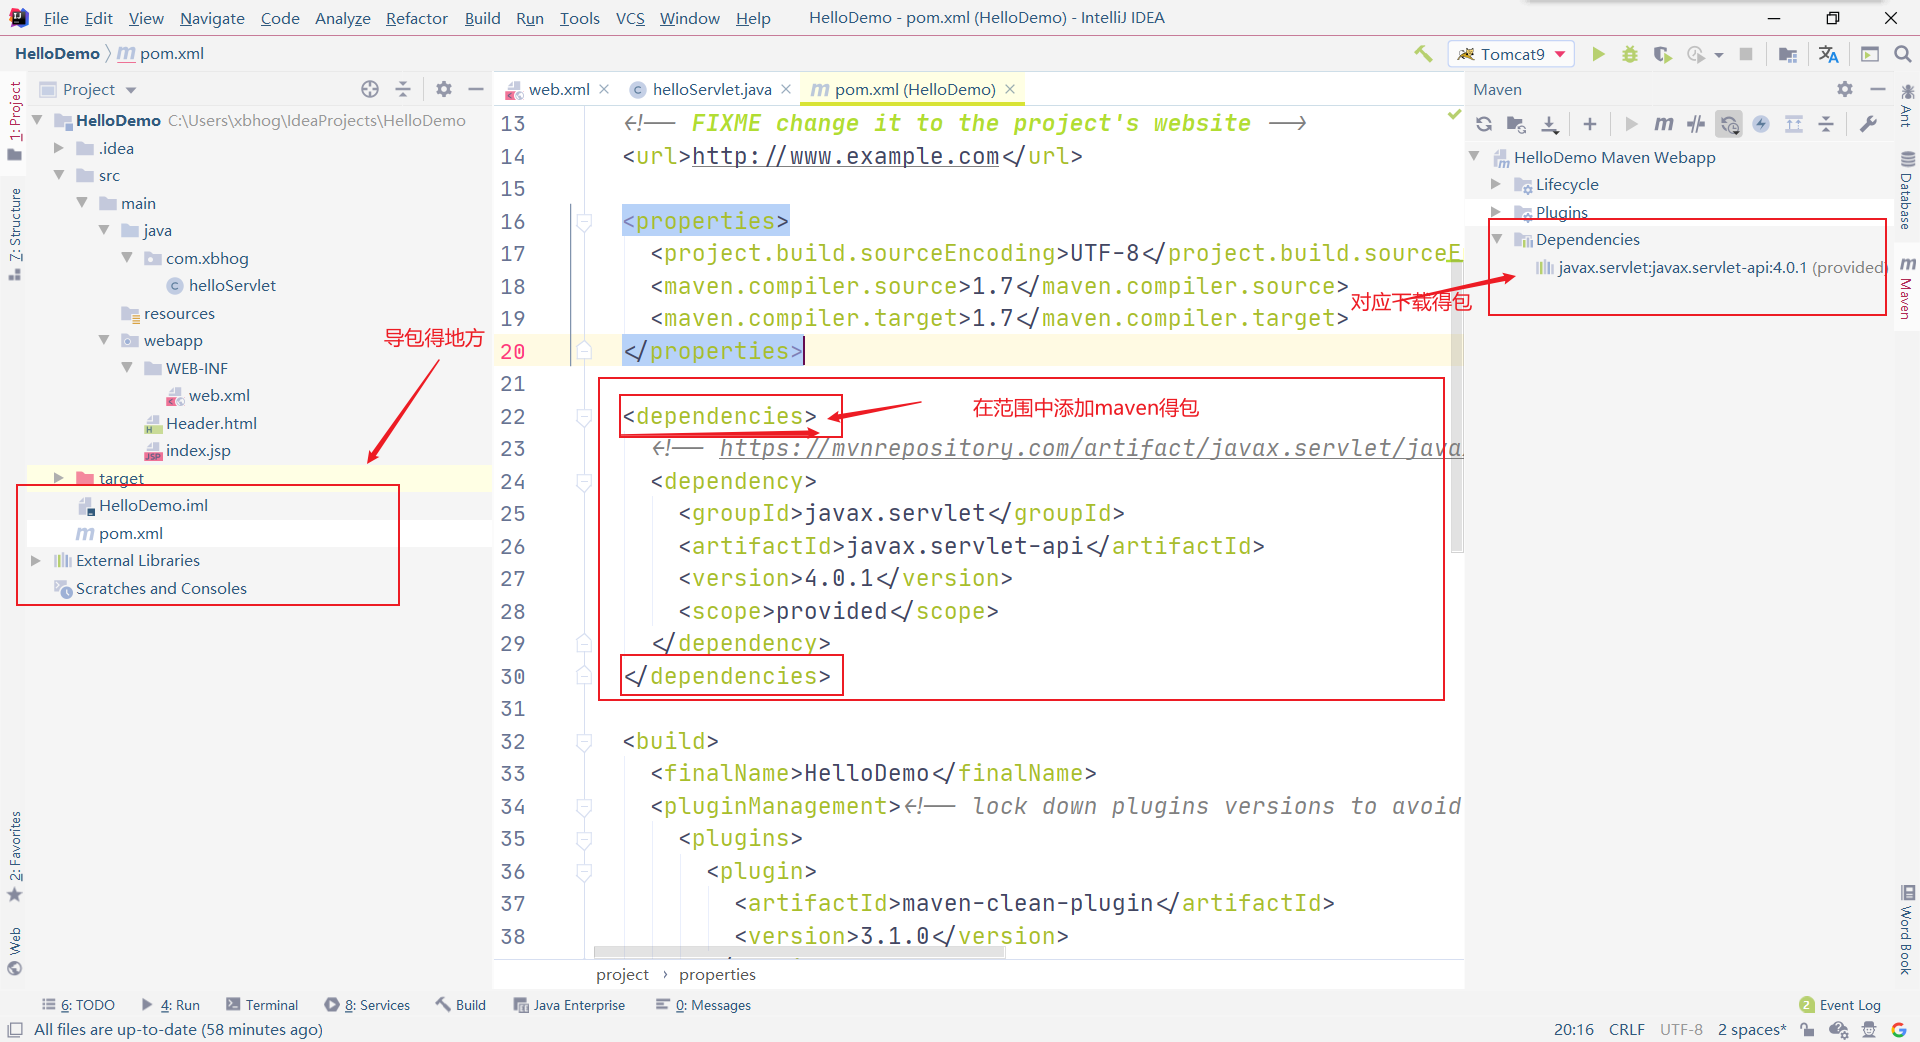Run with coverage shield icon
1920x1042 pixels.
1662,54
